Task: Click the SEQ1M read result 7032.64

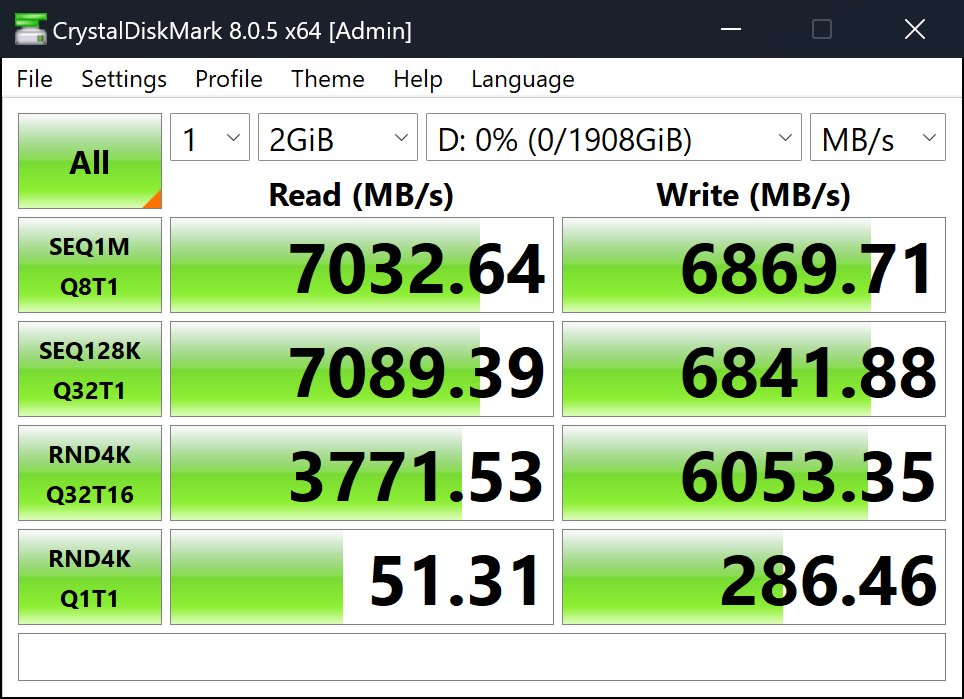Action: pyautogui.click(x=362, y=266)
